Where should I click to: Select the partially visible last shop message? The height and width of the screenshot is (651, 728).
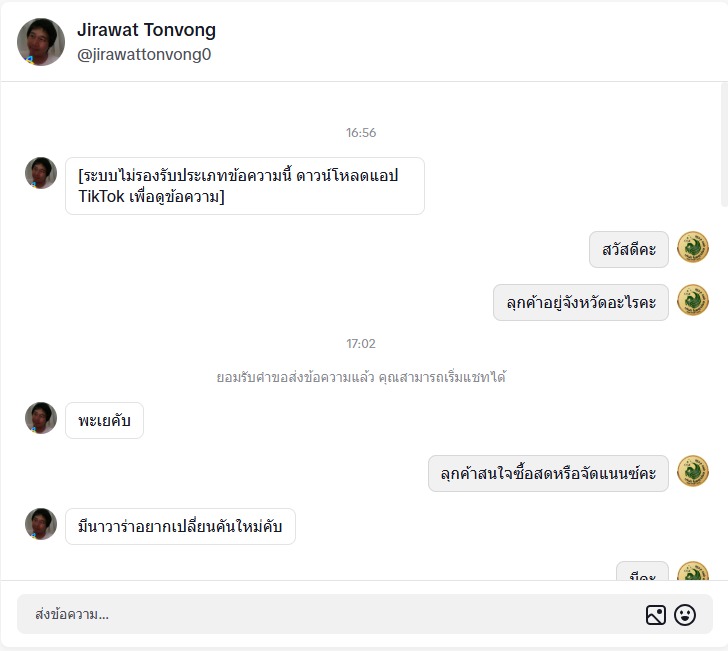642,571
